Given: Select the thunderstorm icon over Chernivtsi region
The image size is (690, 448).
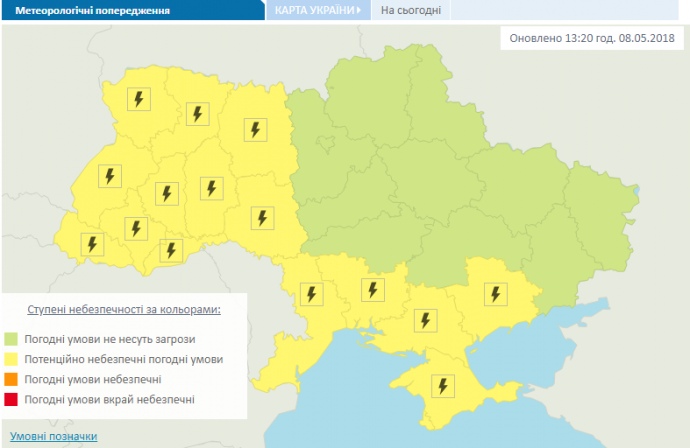Looking at the screenshot, I should coord(172,250).
